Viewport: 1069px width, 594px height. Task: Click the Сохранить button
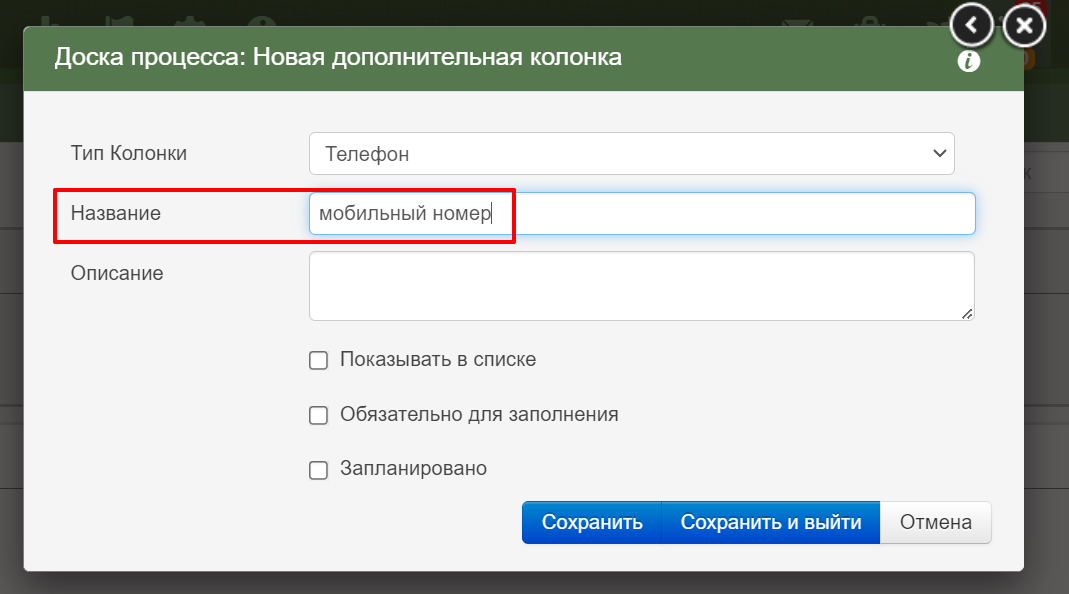point(592,522)
